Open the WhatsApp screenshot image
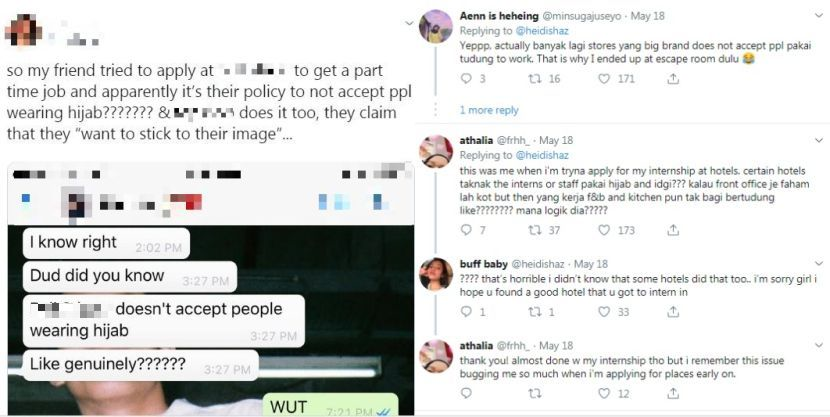Screen dimensions: 830x417 coord(211,289)
